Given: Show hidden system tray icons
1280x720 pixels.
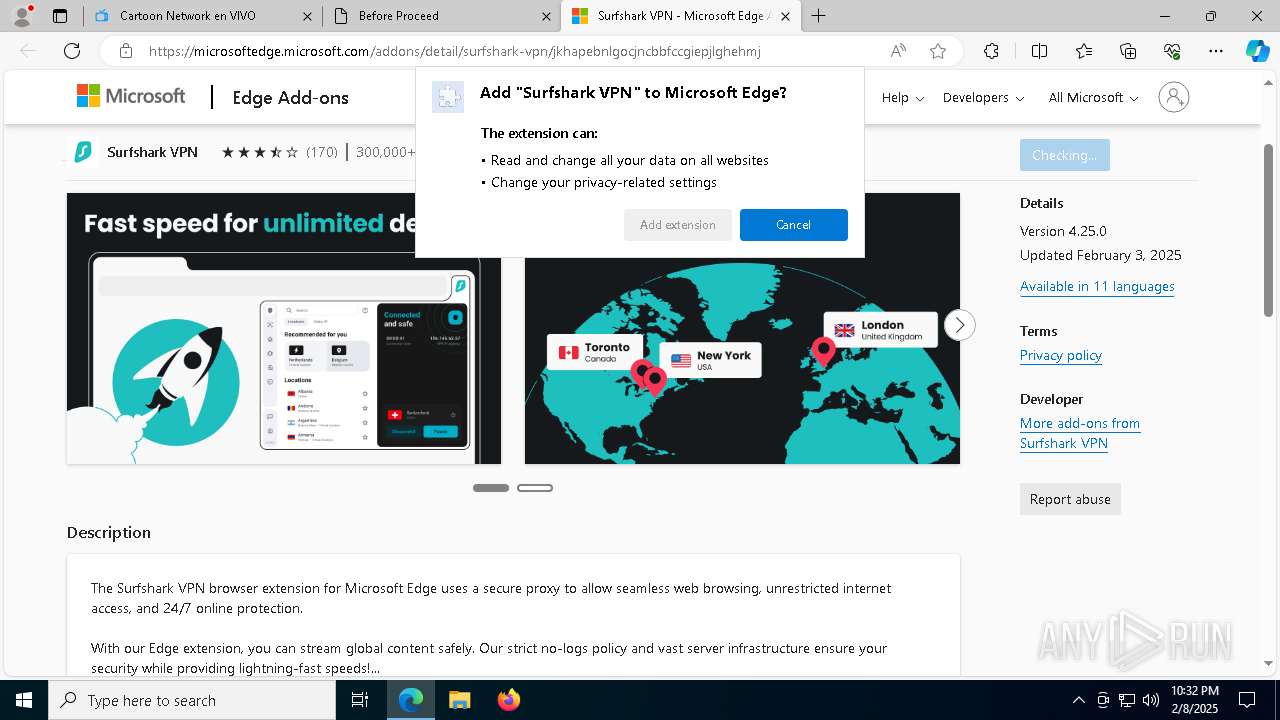Looking at the screenshot, I should [1078, 700].
